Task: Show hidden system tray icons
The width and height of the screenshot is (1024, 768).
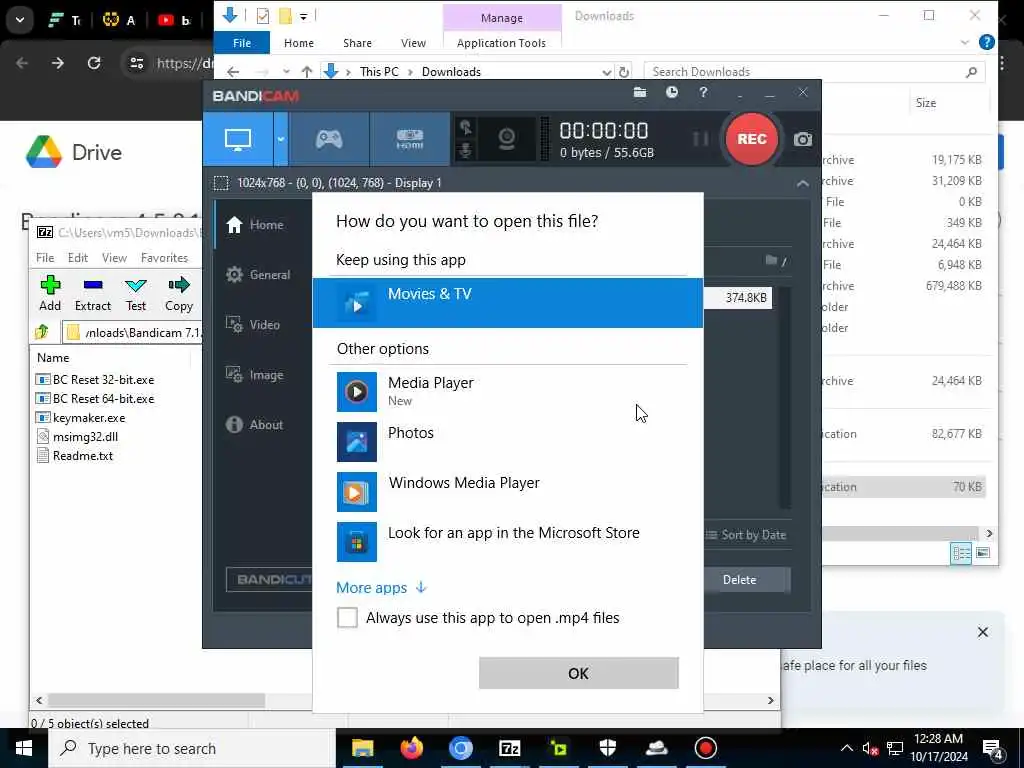Action: (x=846, y=748)
